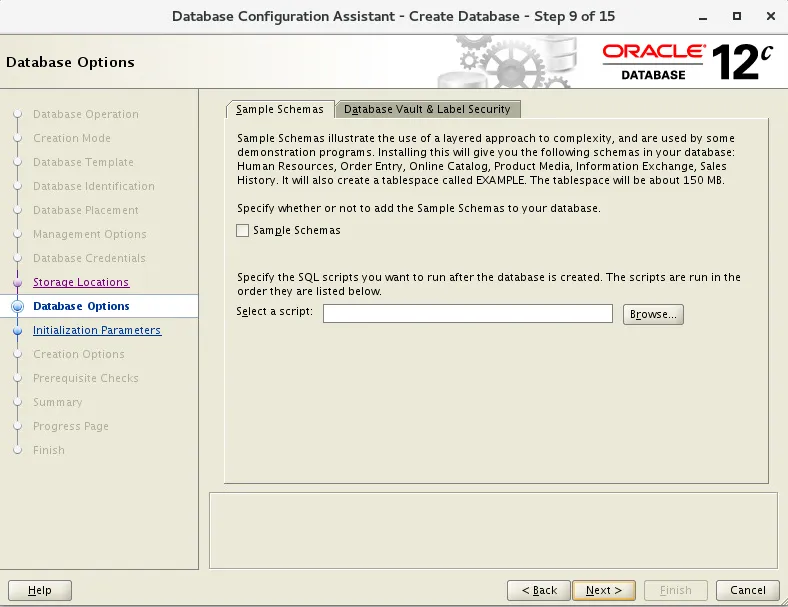Click the disabled Finish button
The height and width of the screenshot is (607, 788).
(x=676, y=590)
